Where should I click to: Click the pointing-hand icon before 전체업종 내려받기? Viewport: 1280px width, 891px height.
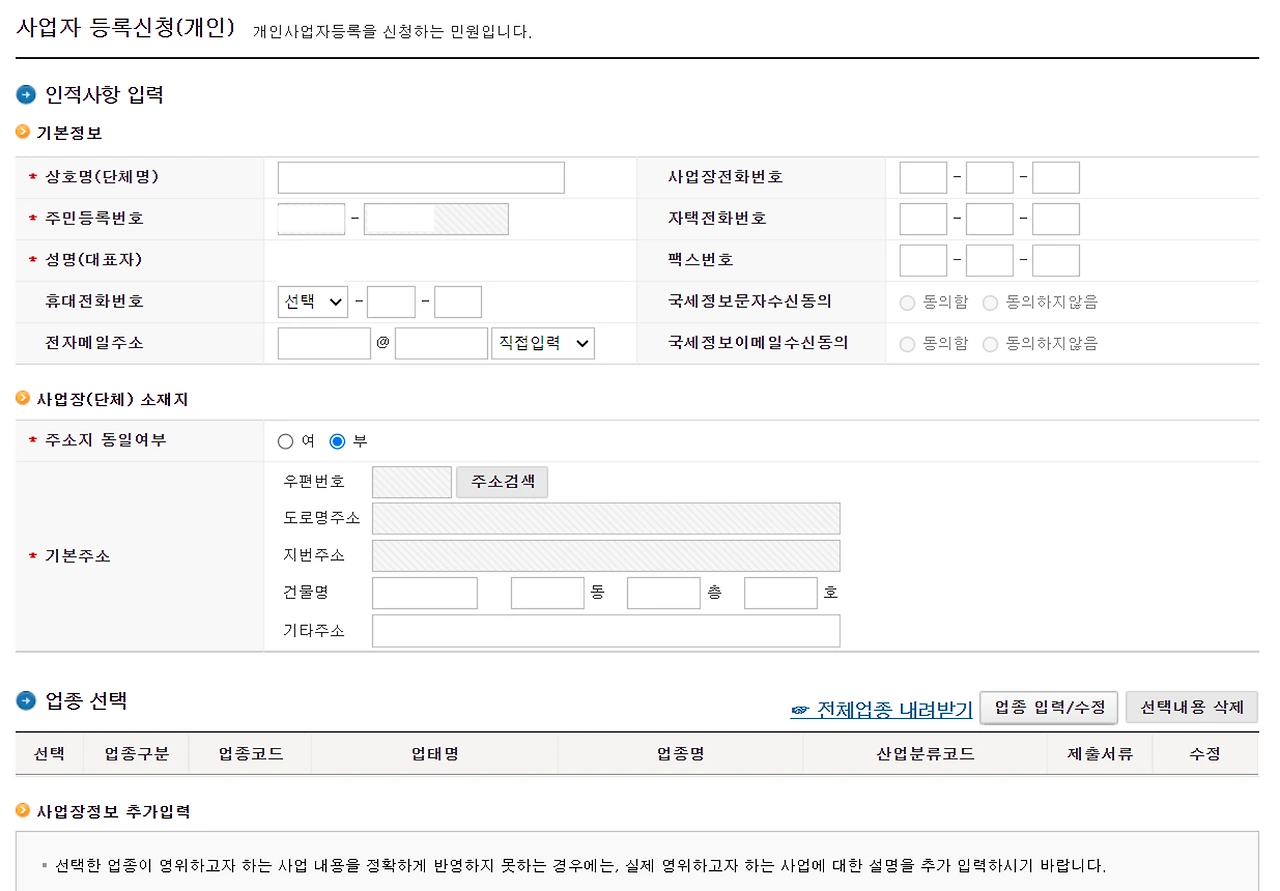(800, 708)
